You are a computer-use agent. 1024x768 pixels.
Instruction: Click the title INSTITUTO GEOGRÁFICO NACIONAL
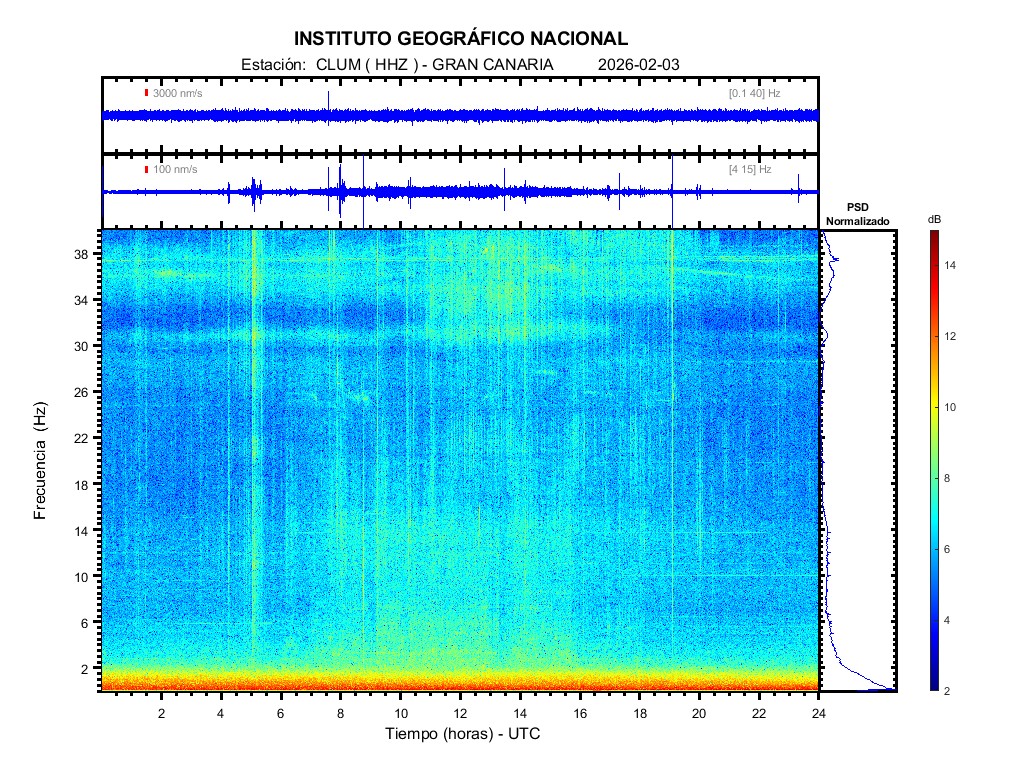(x=461, y=39)
